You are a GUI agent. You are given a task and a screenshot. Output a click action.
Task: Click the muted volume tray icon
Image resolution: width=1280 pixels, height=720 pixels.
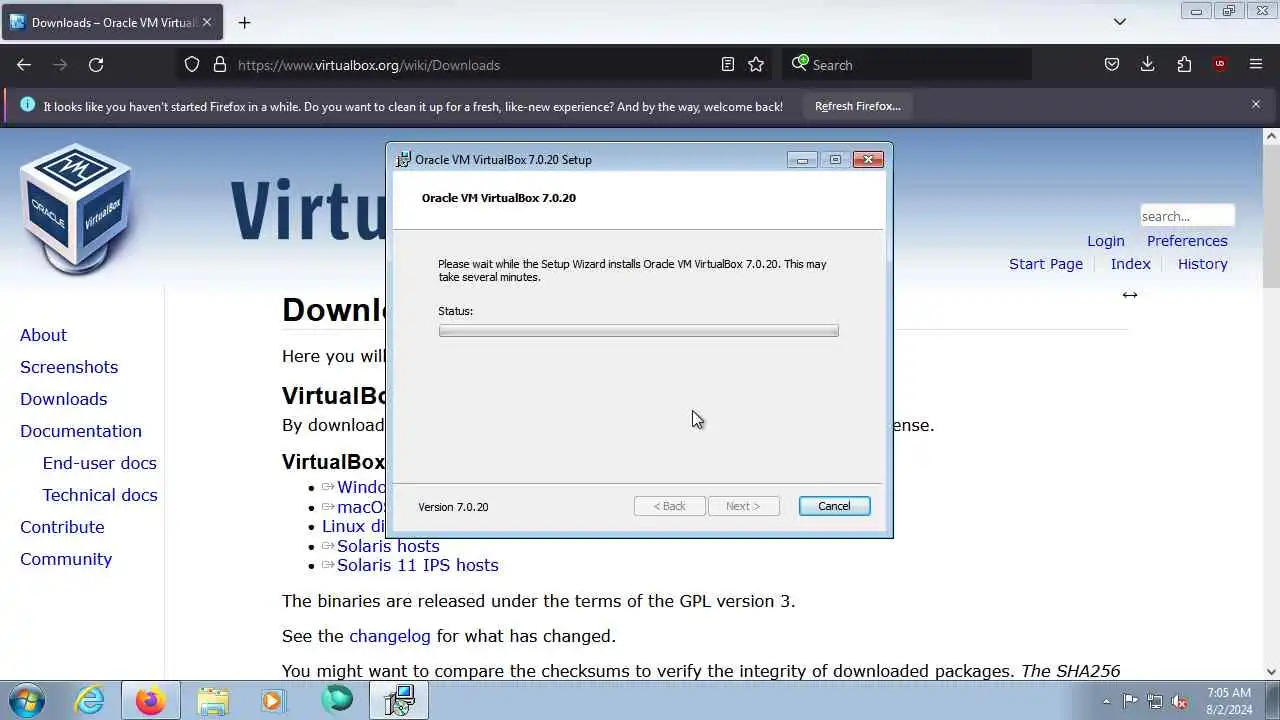click(1180, 701)
